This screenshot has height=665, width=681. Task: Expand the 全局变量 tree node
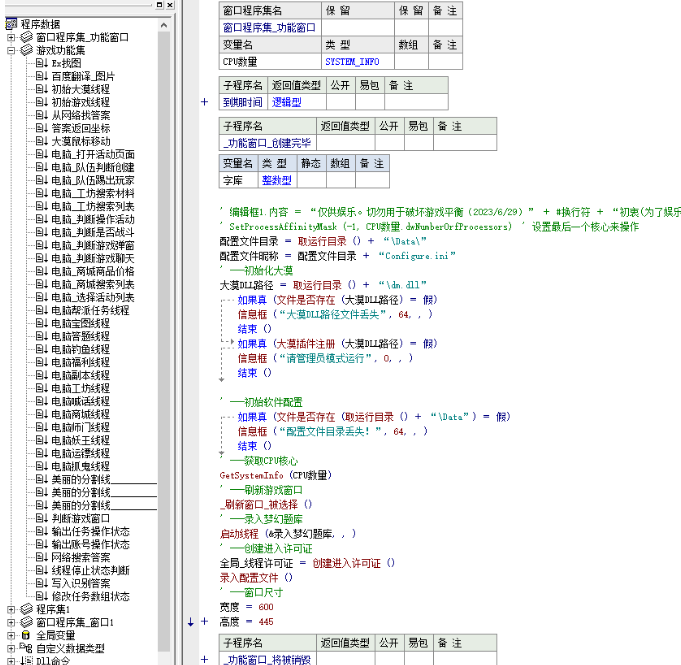pyautogui.click(x=12, y=634)
